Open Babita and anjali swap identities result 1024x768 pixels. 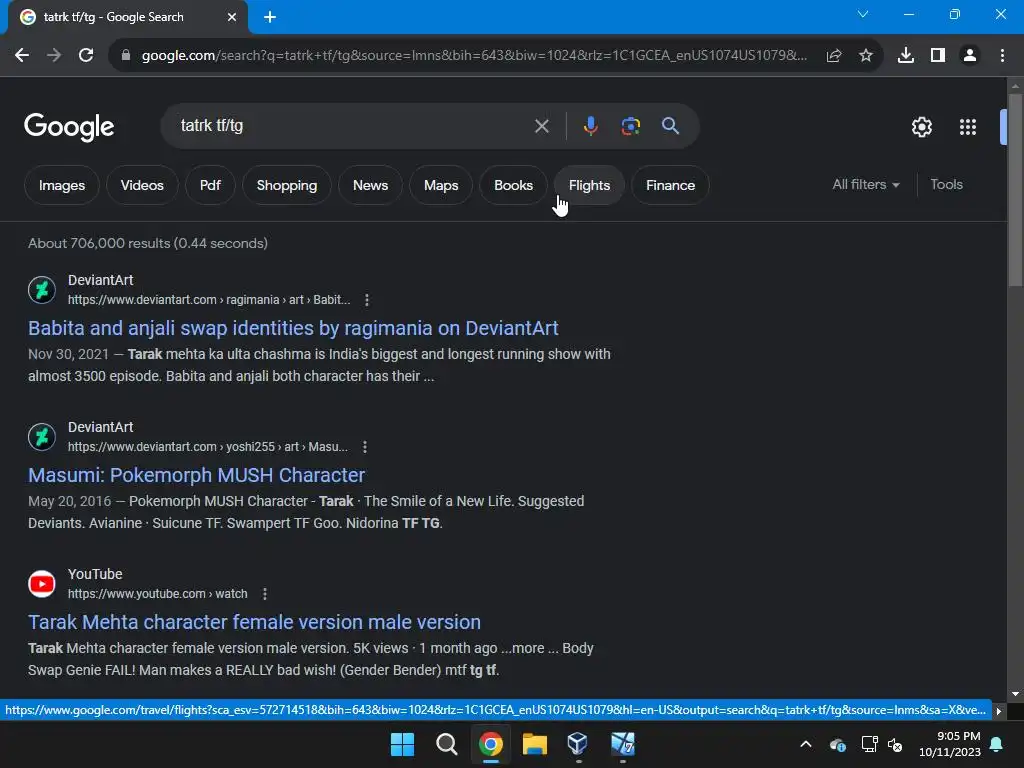click(293, 328)
